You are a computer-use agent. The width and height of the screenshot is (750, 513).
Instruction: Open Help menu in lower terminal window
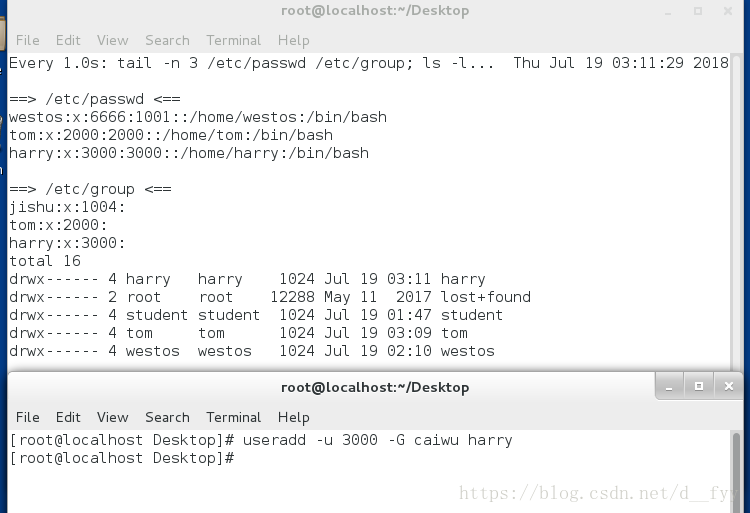293,417
